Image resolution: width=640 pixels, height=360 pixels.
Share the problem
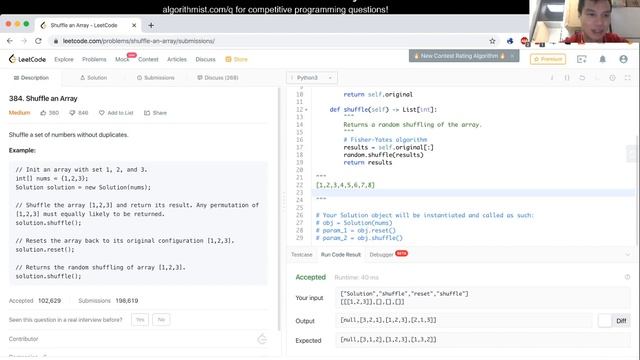(x=156, y=113)
